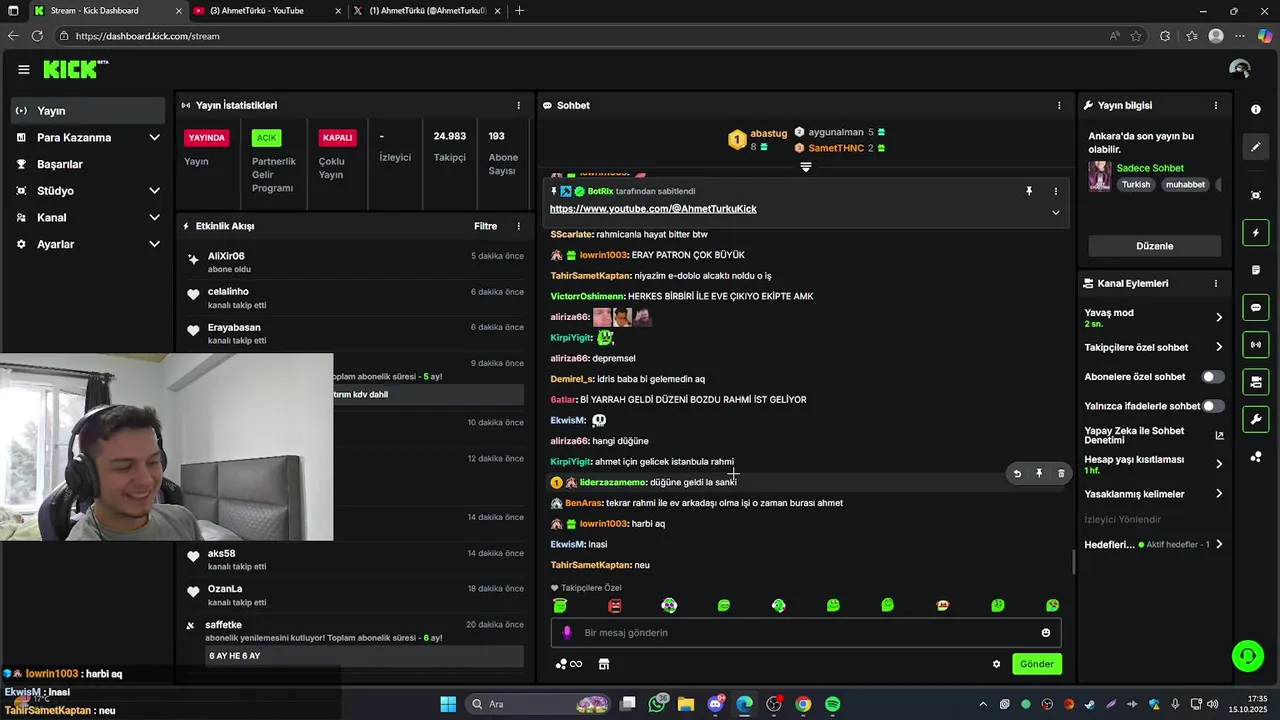This screenshot has height=720, width=1280.
Task: Open the emoji picker in message box
Action: (x=1046, y=633)
